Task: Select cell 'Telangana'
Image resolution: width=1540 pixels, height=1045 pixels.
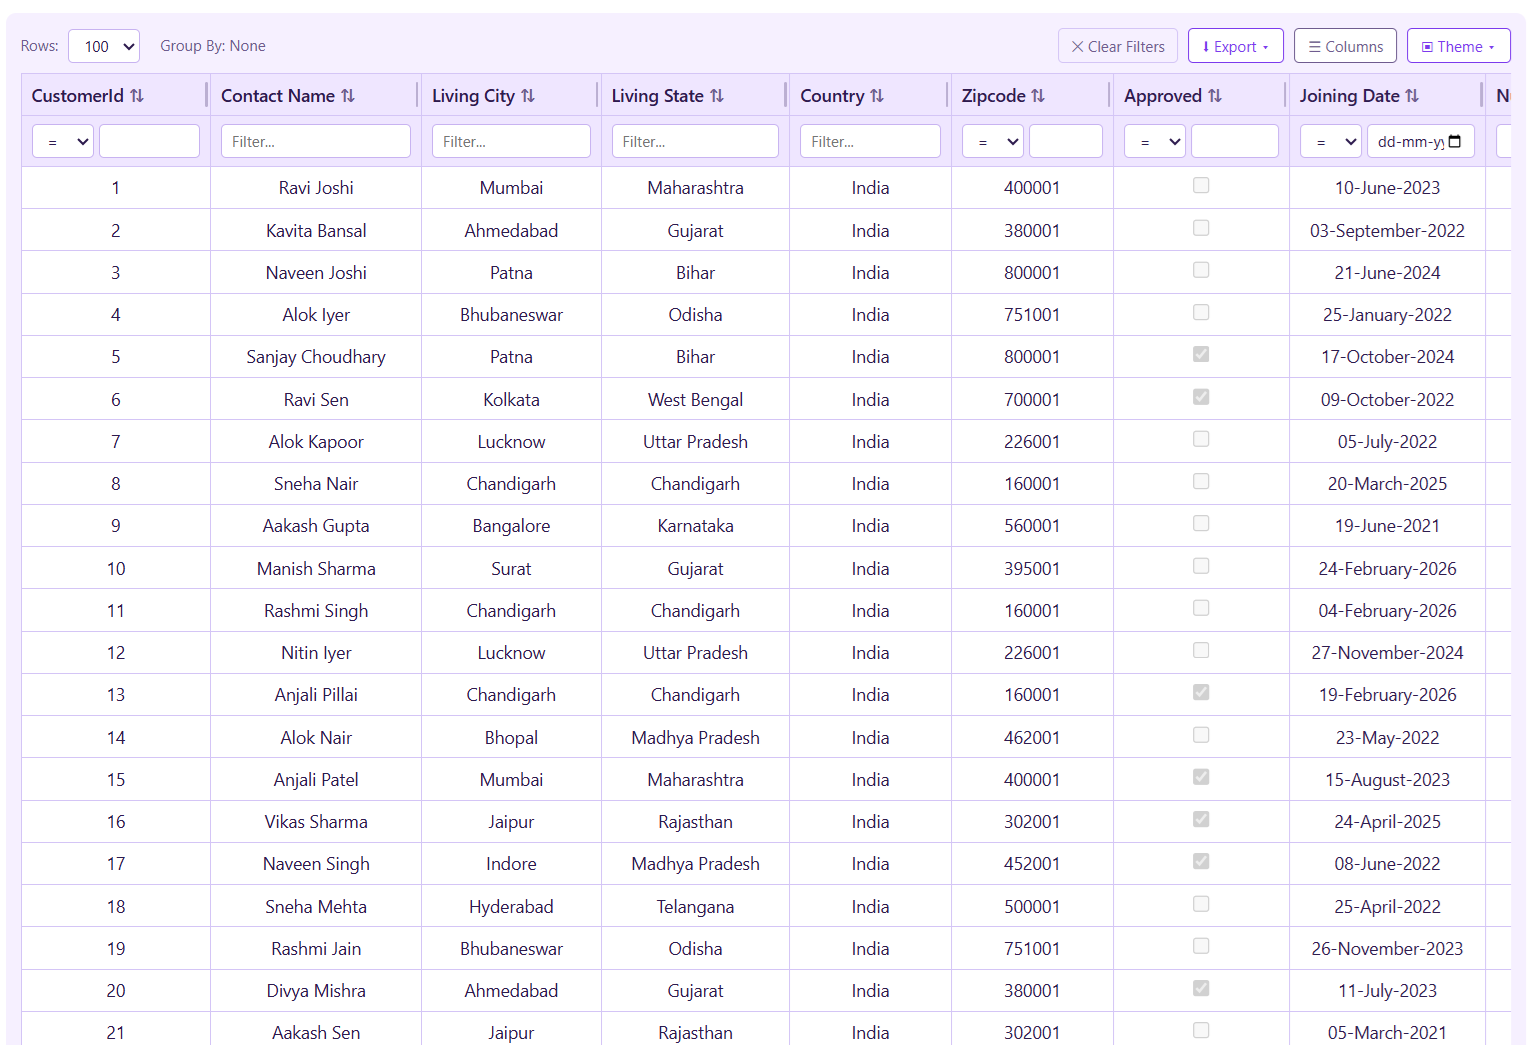Action: [x=695, y=907]
